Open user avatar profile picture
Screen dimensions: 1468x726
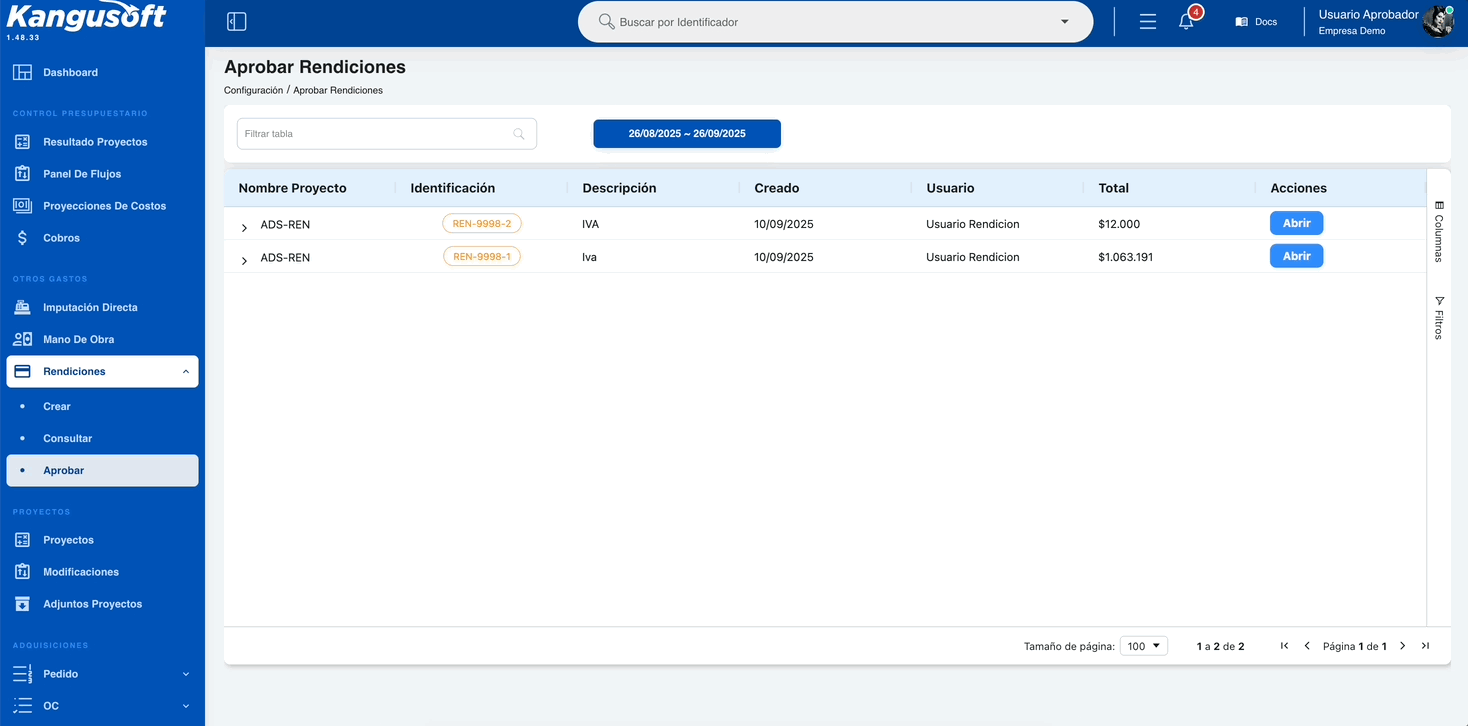(1438, 22)
